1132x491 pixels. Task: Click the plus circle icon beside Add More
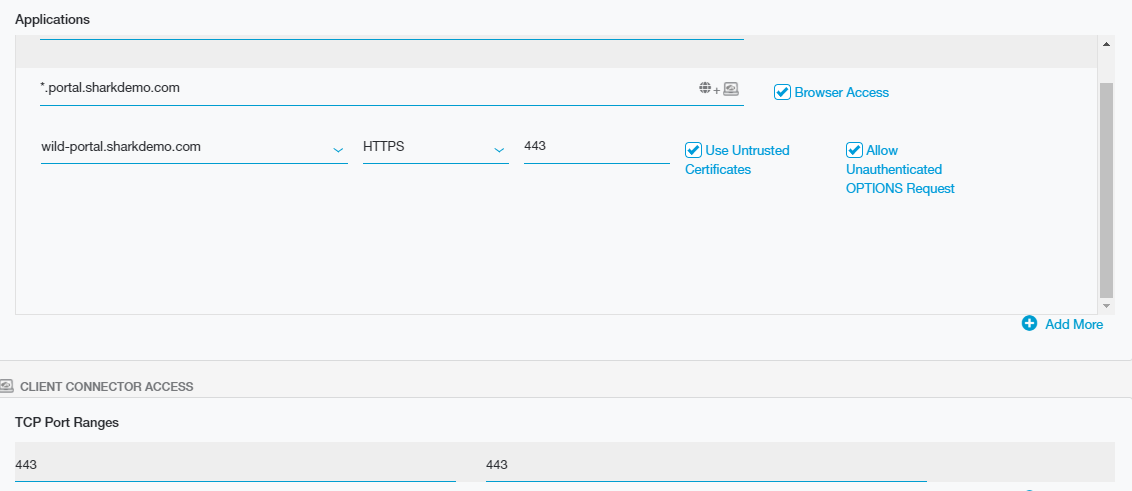click(x=1029, y=323)
